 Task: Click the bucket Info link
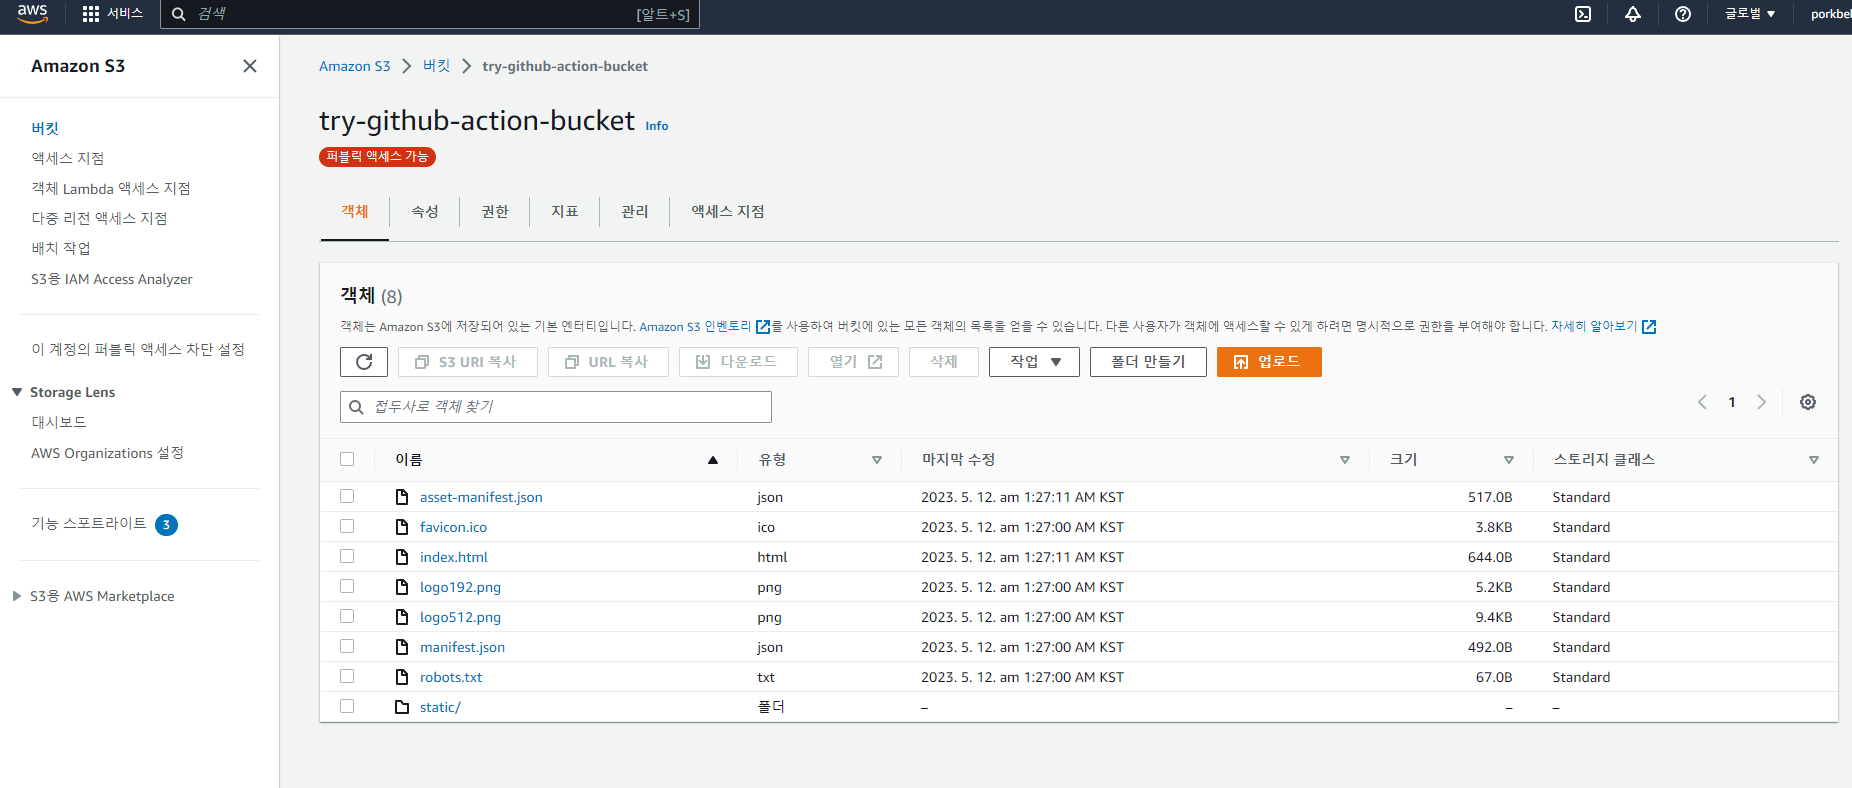[x=657, y=126]
